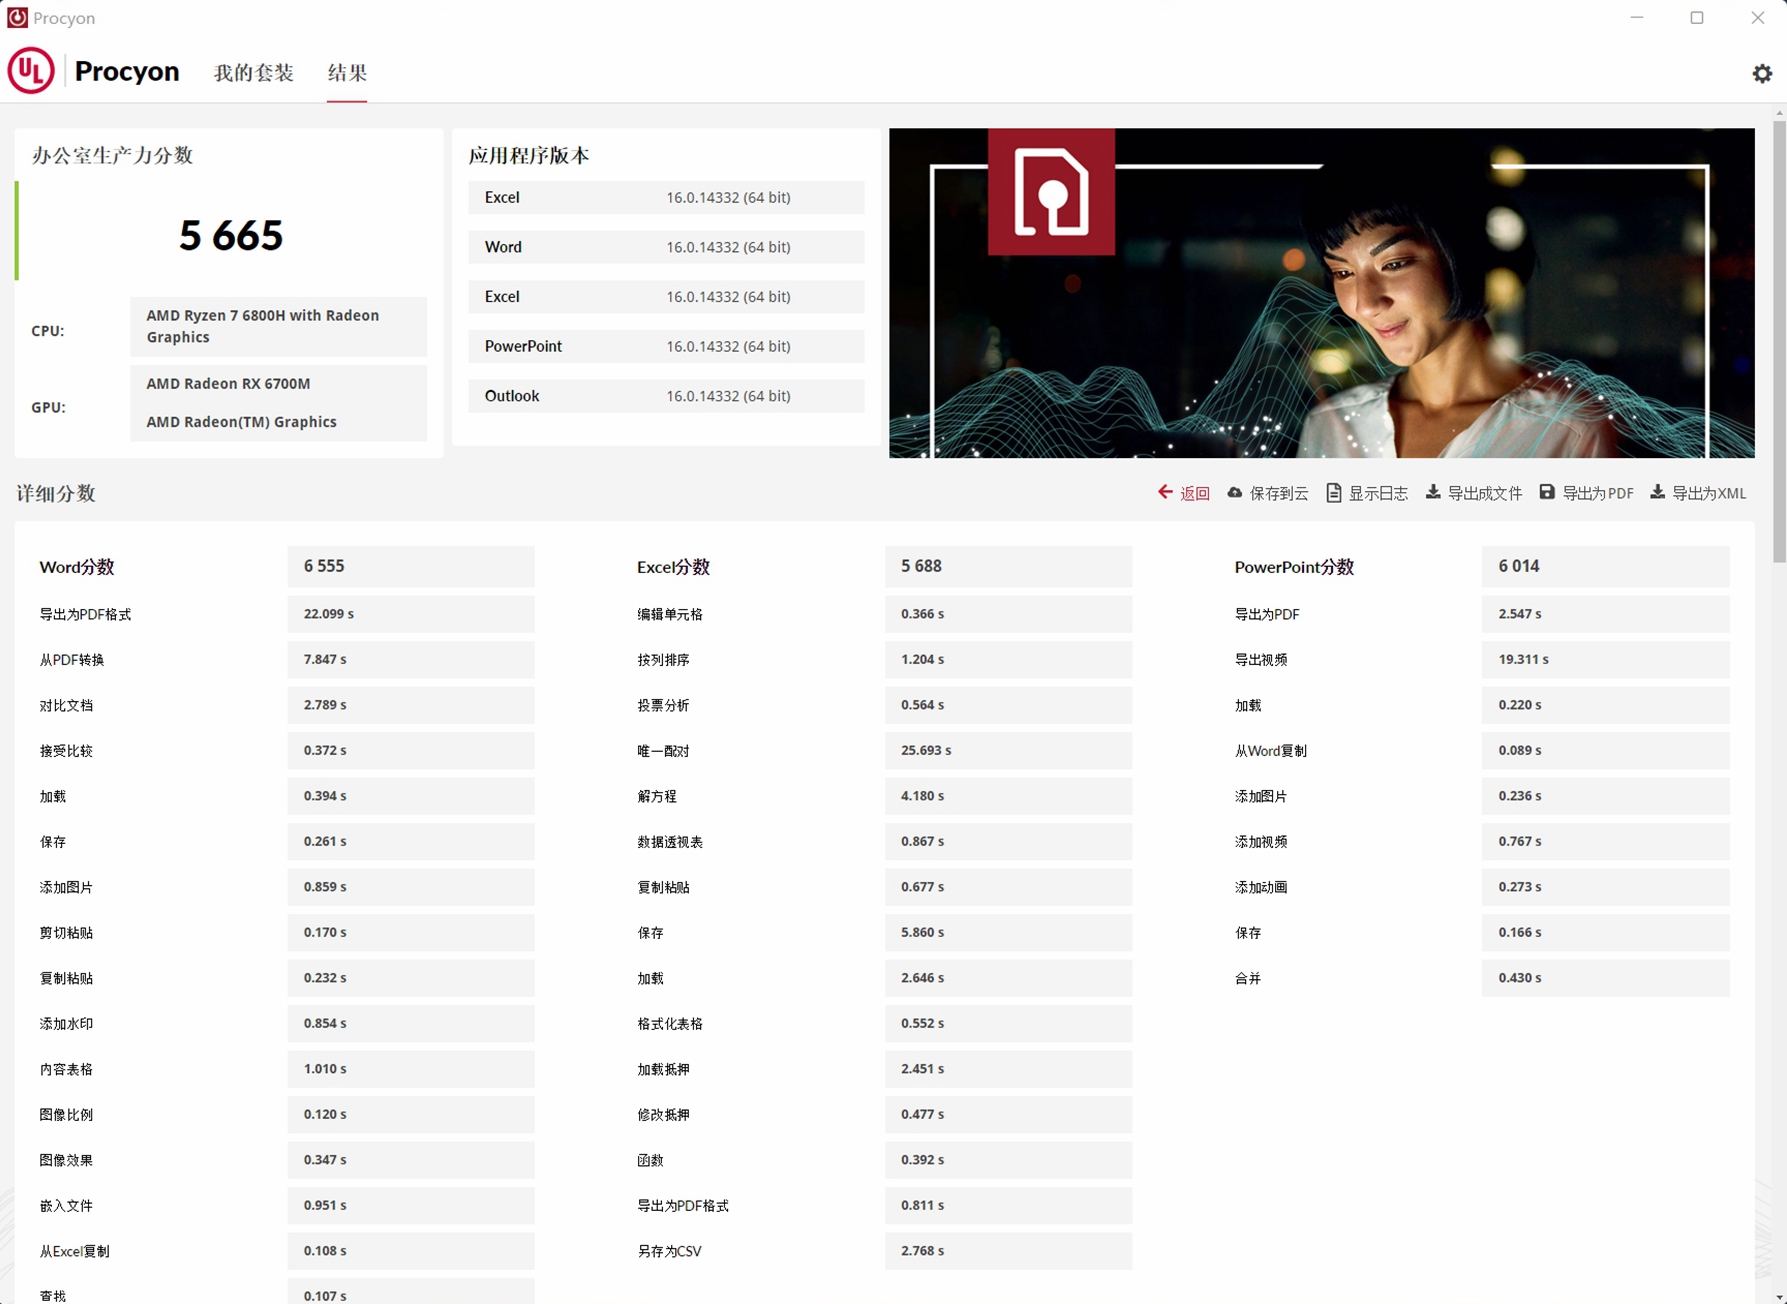Click the download icon for 导出成文件
This screenshot has height=1304, width=1787.
tap(1432, 492)
